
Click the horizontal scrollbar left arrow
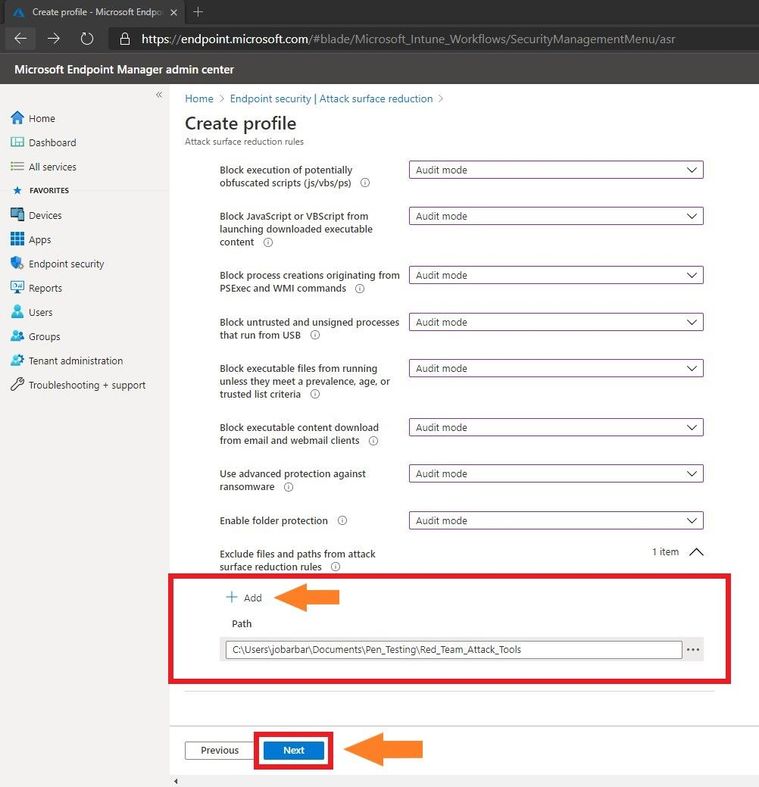(176, 781)
